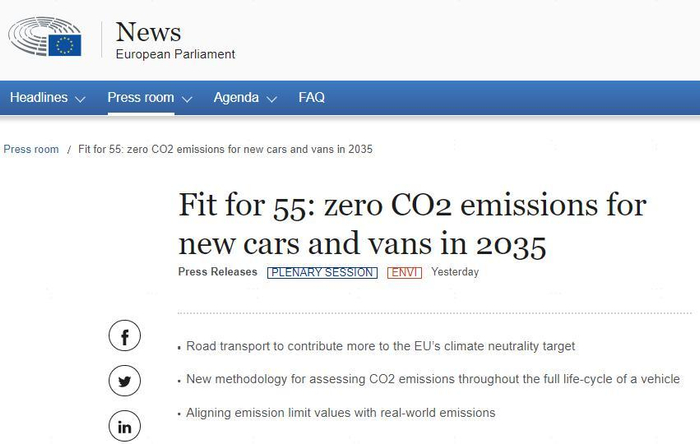The width and height of the screenshot is (700, 444).
Task: Share article on Facebook
Action: tap(125, 337)
